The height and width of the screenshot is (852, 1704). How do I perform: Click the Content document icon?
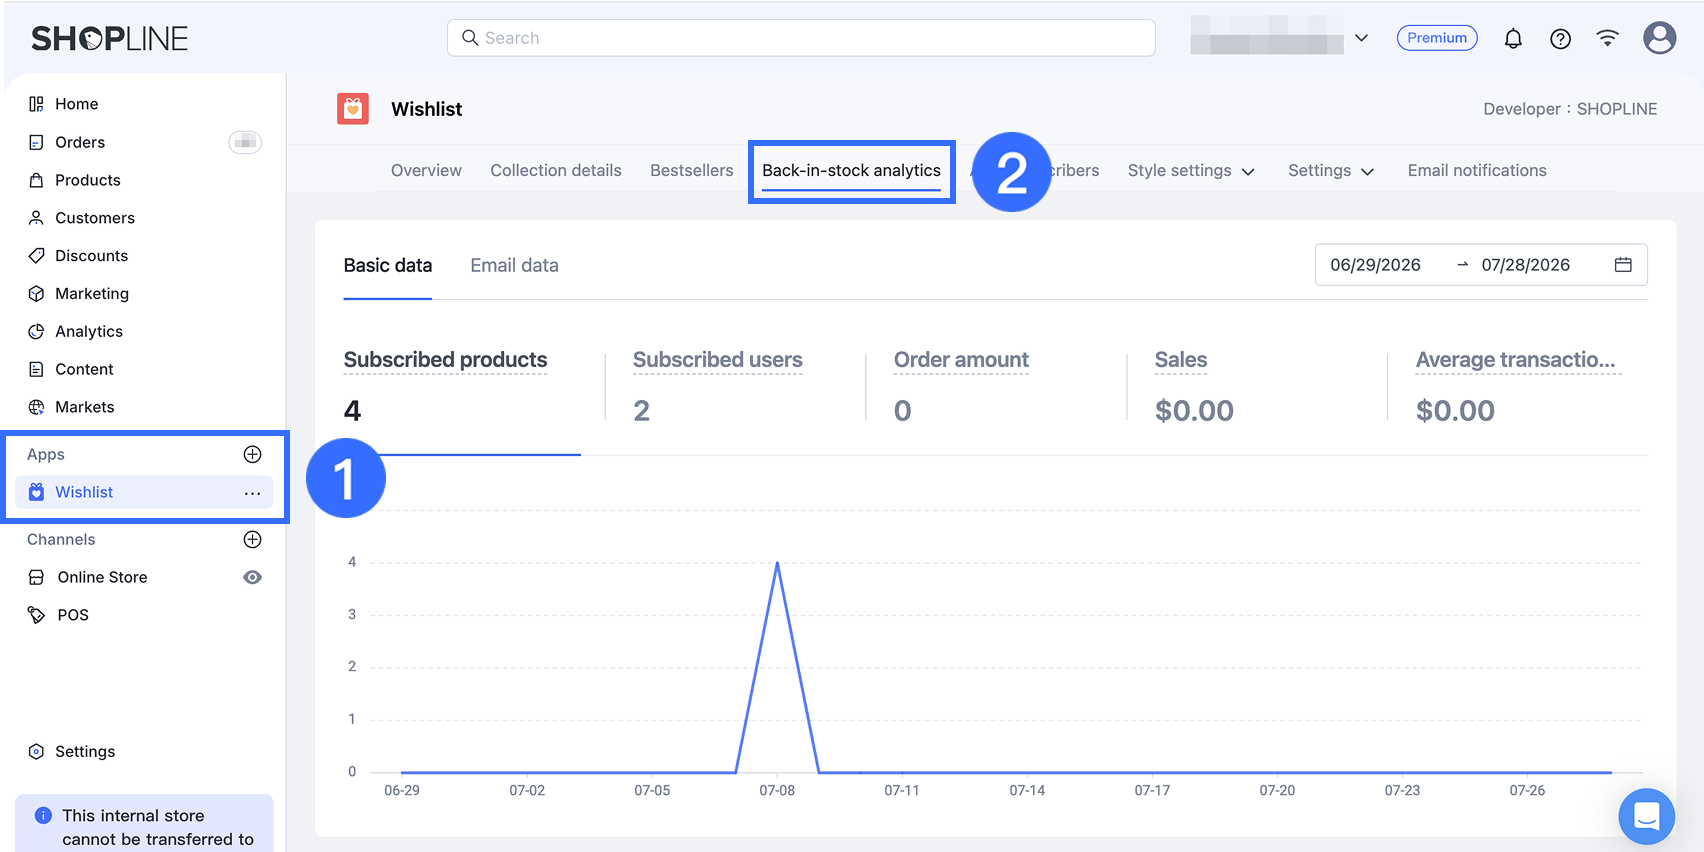tap(36, 370)
